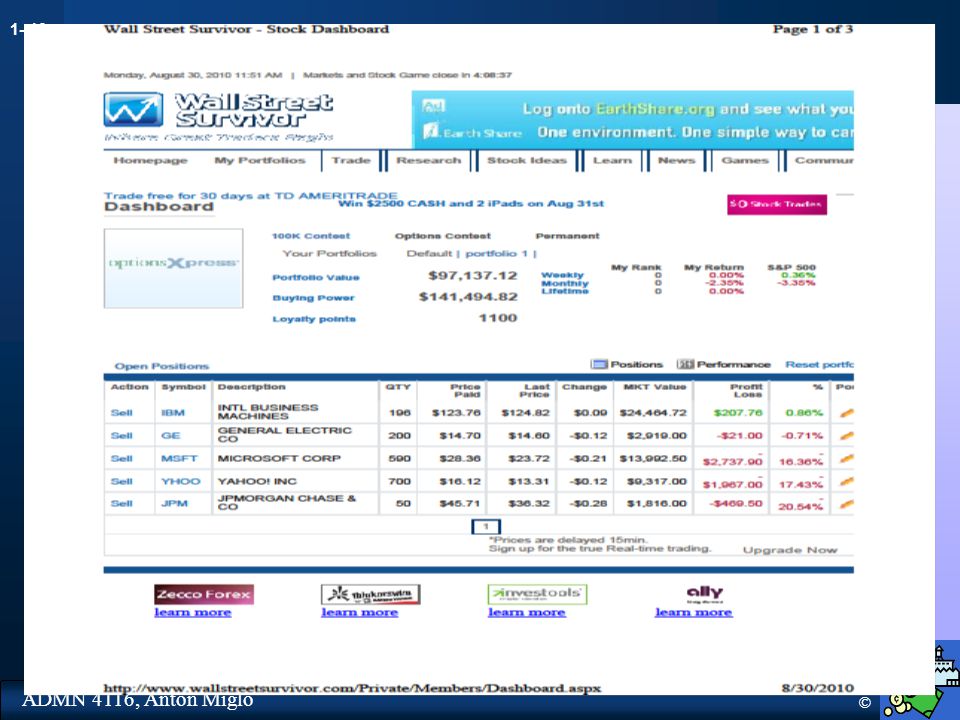Open the JPM symbol link

pos(174,504)
